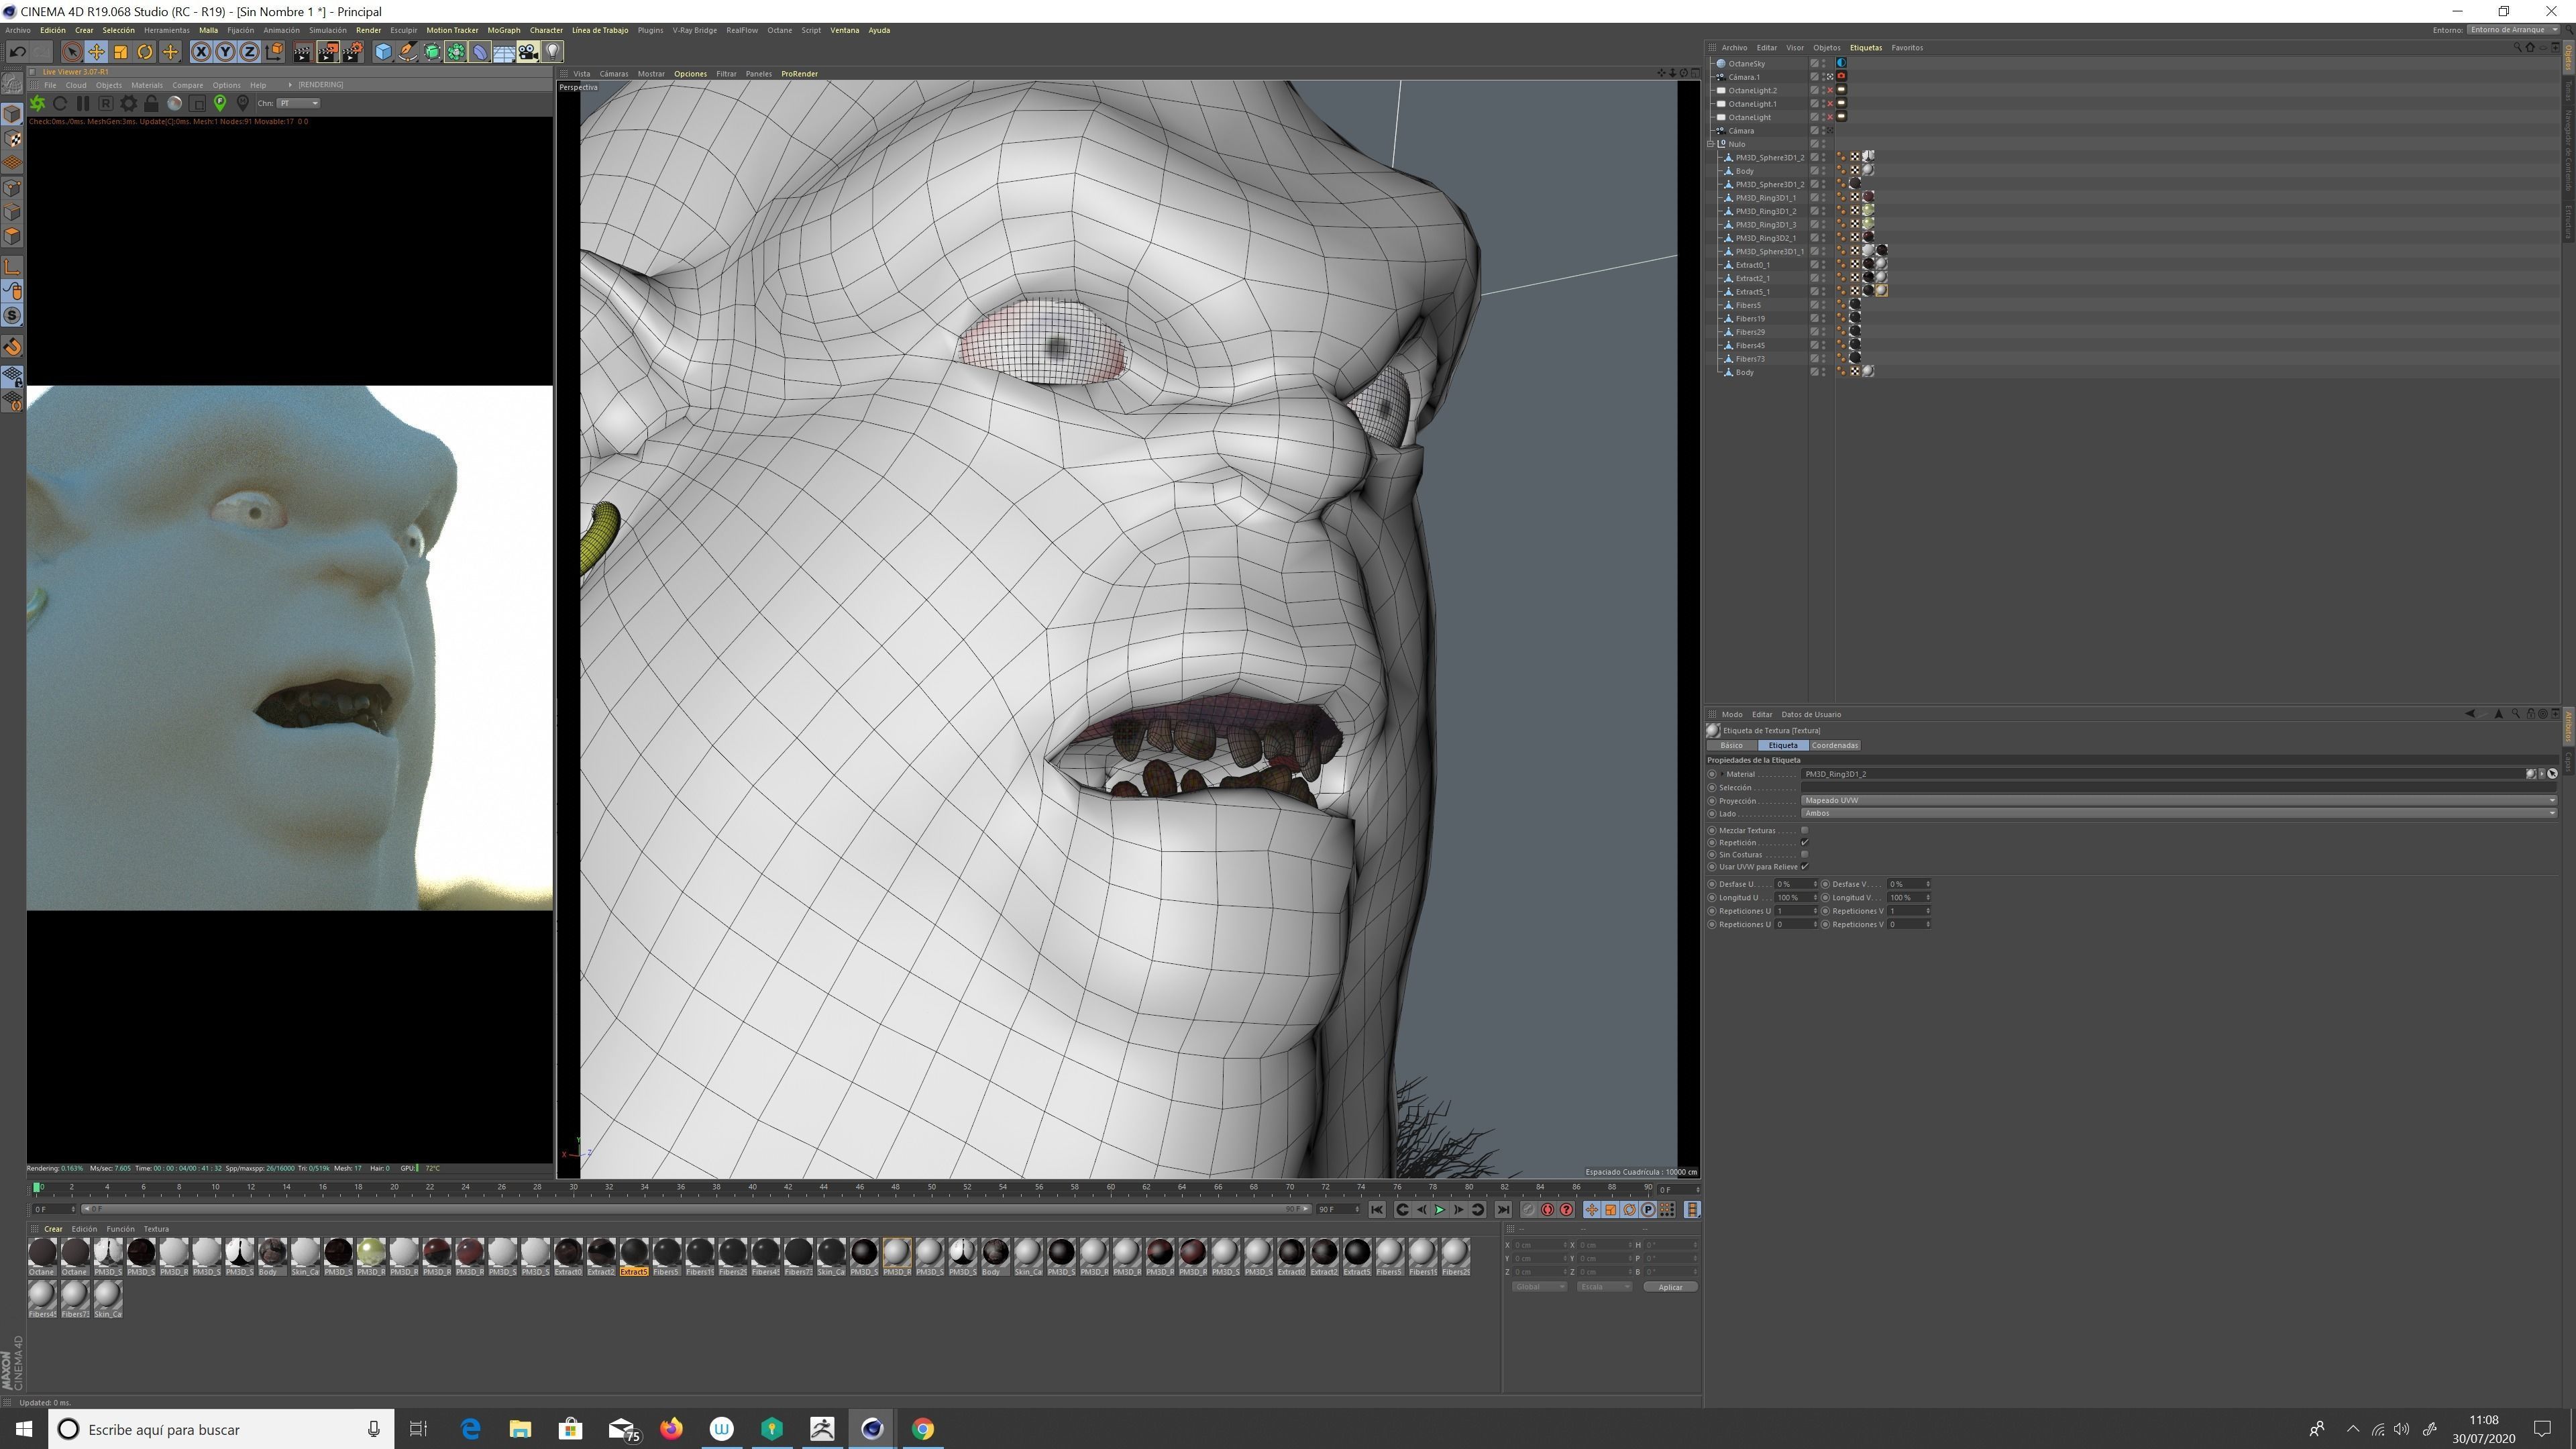The image size is (2576, 1449).
Task: Click the material picker M pin
Action: (242, 103)
